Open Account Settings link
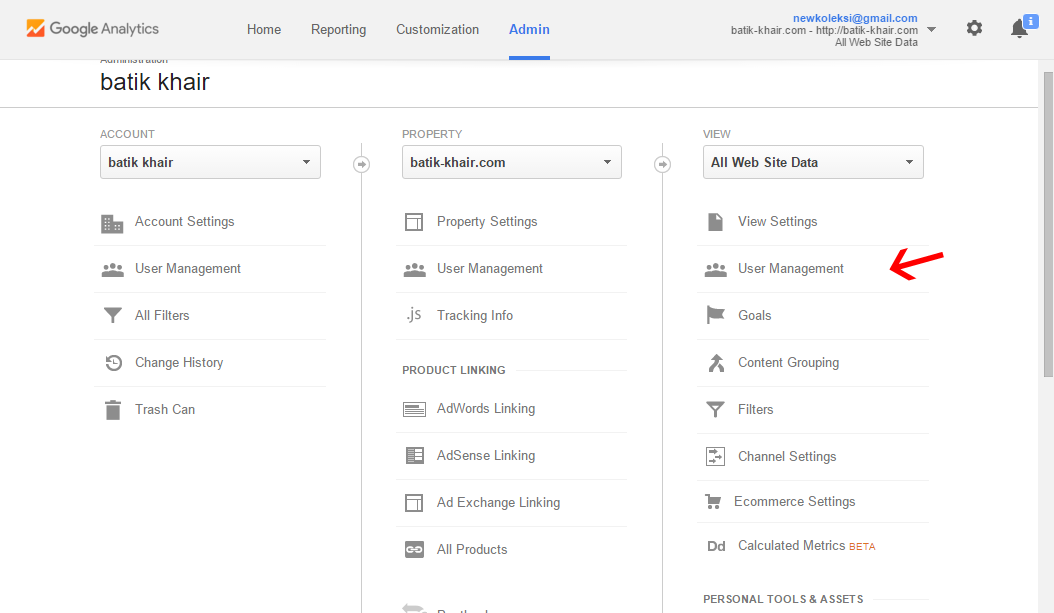 click(185, 222)
